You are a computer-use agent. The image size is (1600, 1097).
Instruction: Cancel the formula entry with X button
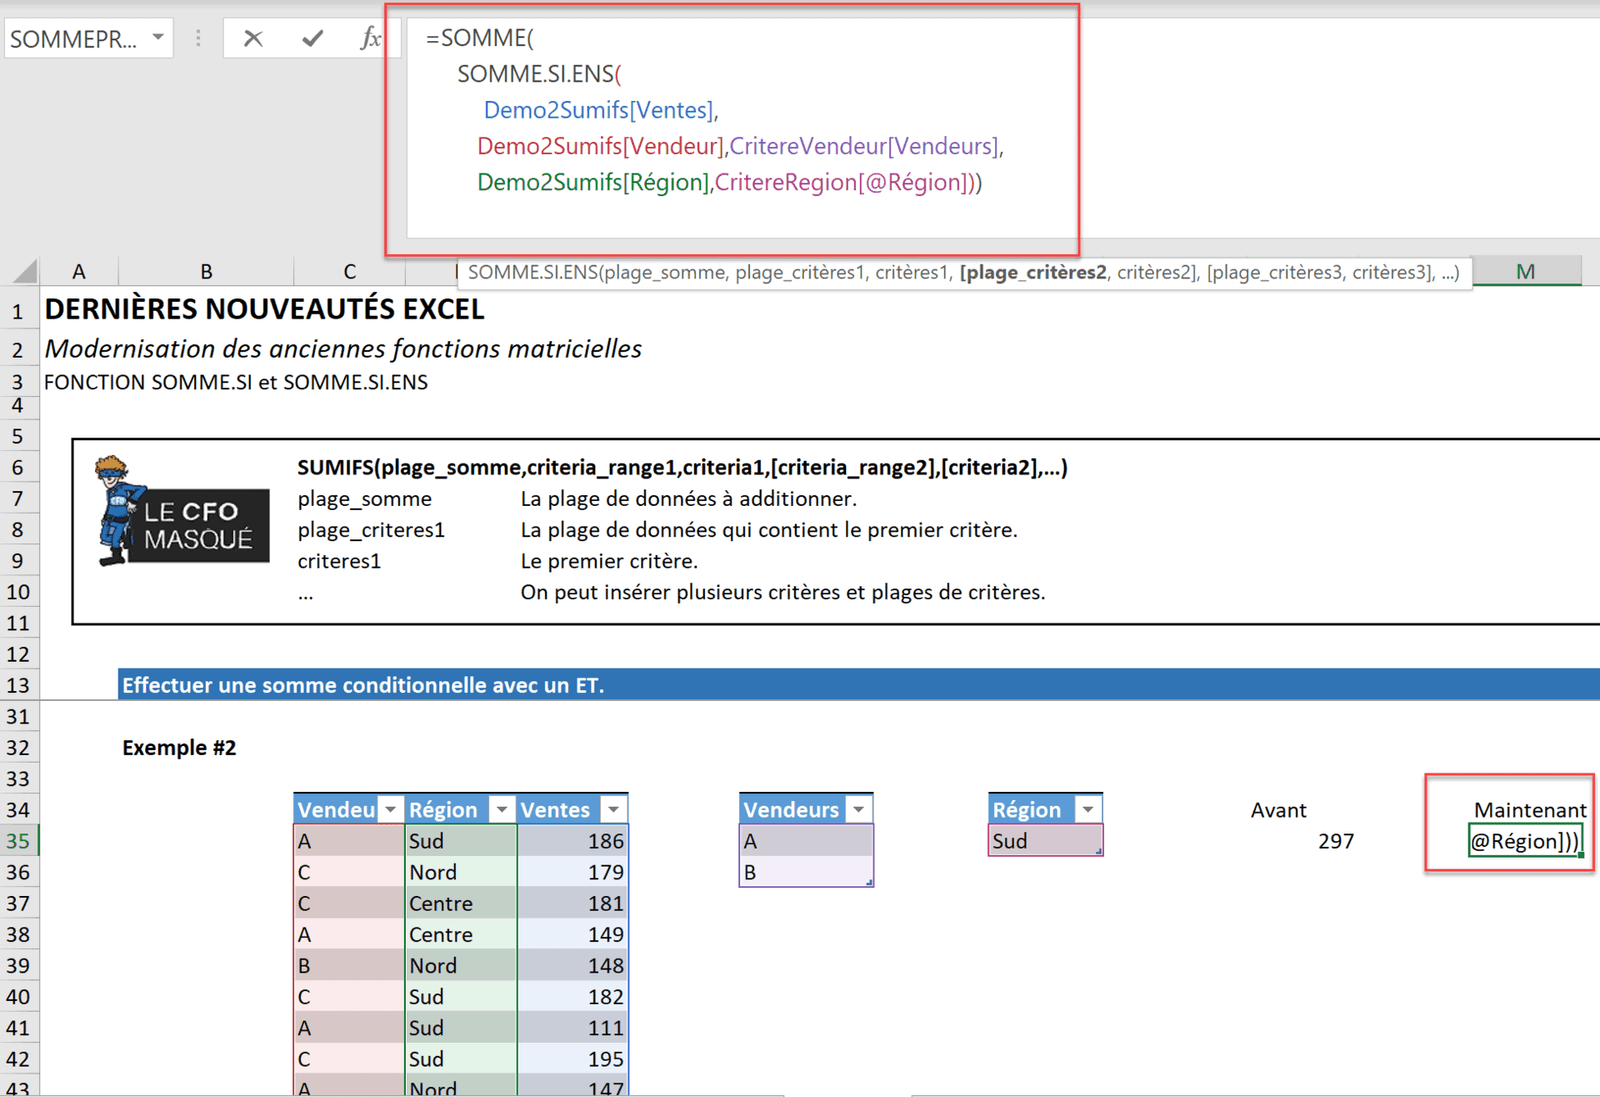253,39
